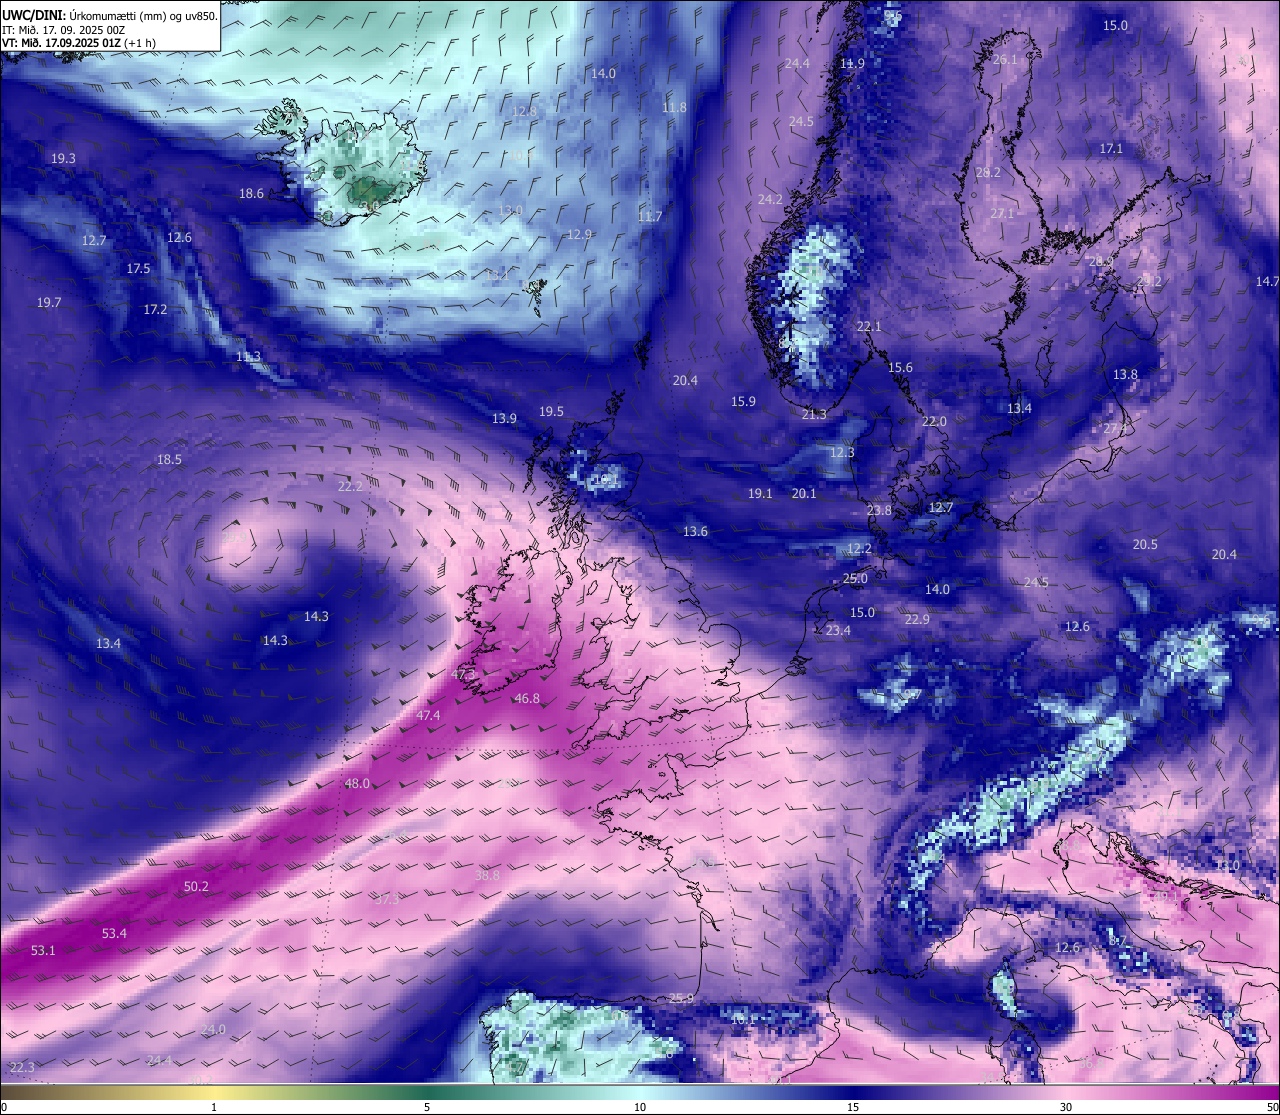Click the map value '22.0'
The height and width of the screenshot is (1115, 1280).
[x=934, y=421]
